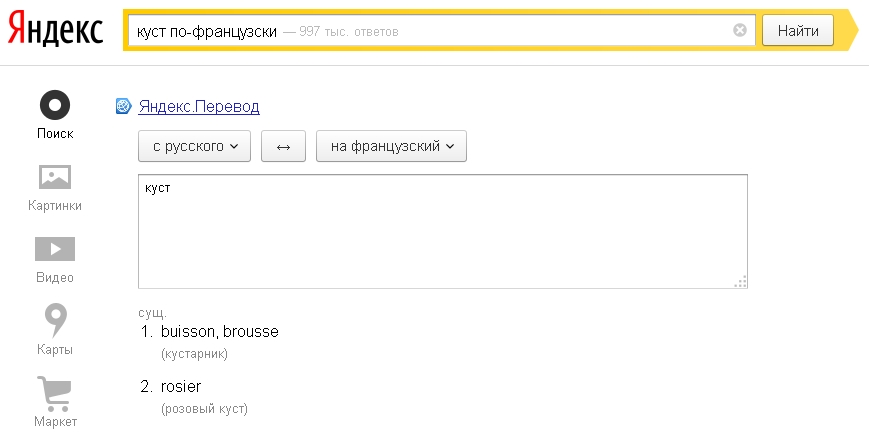Screen dimensions: 869x439
Task: Click the text area resize handle corner
Action: point(741,282)
